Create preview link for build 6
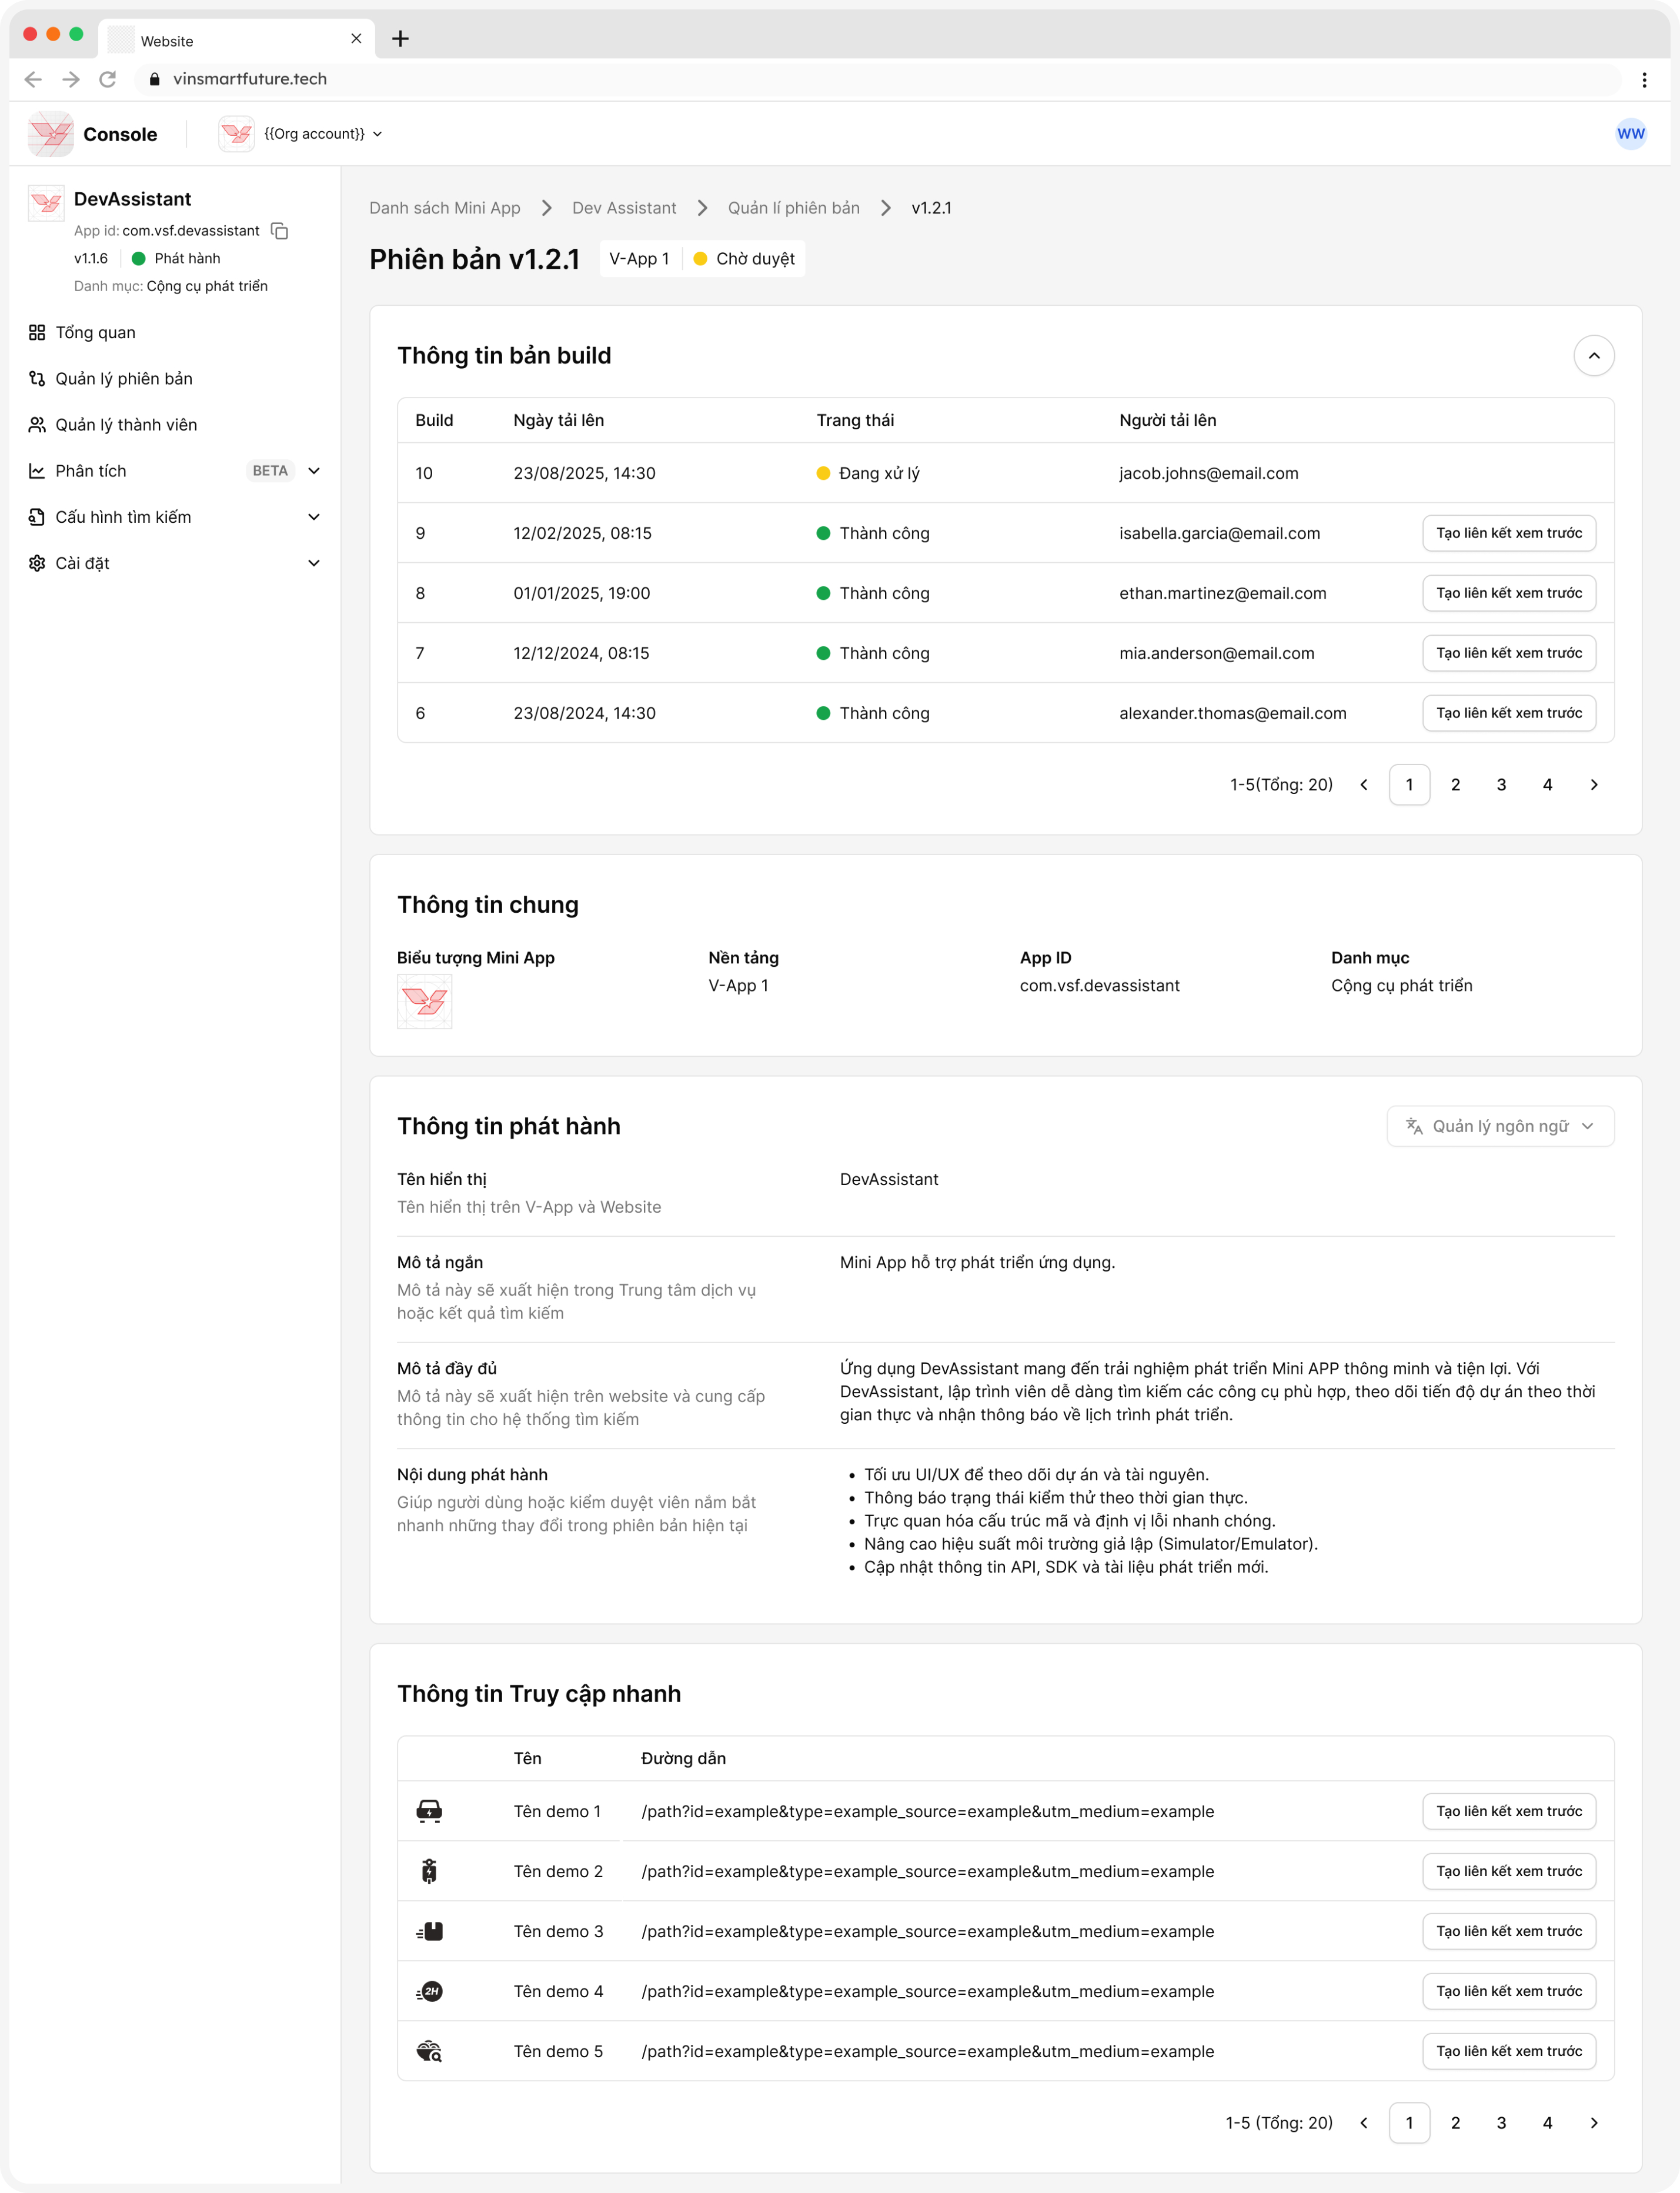The image size is (1680, 2193). (x=1509, y=713)
